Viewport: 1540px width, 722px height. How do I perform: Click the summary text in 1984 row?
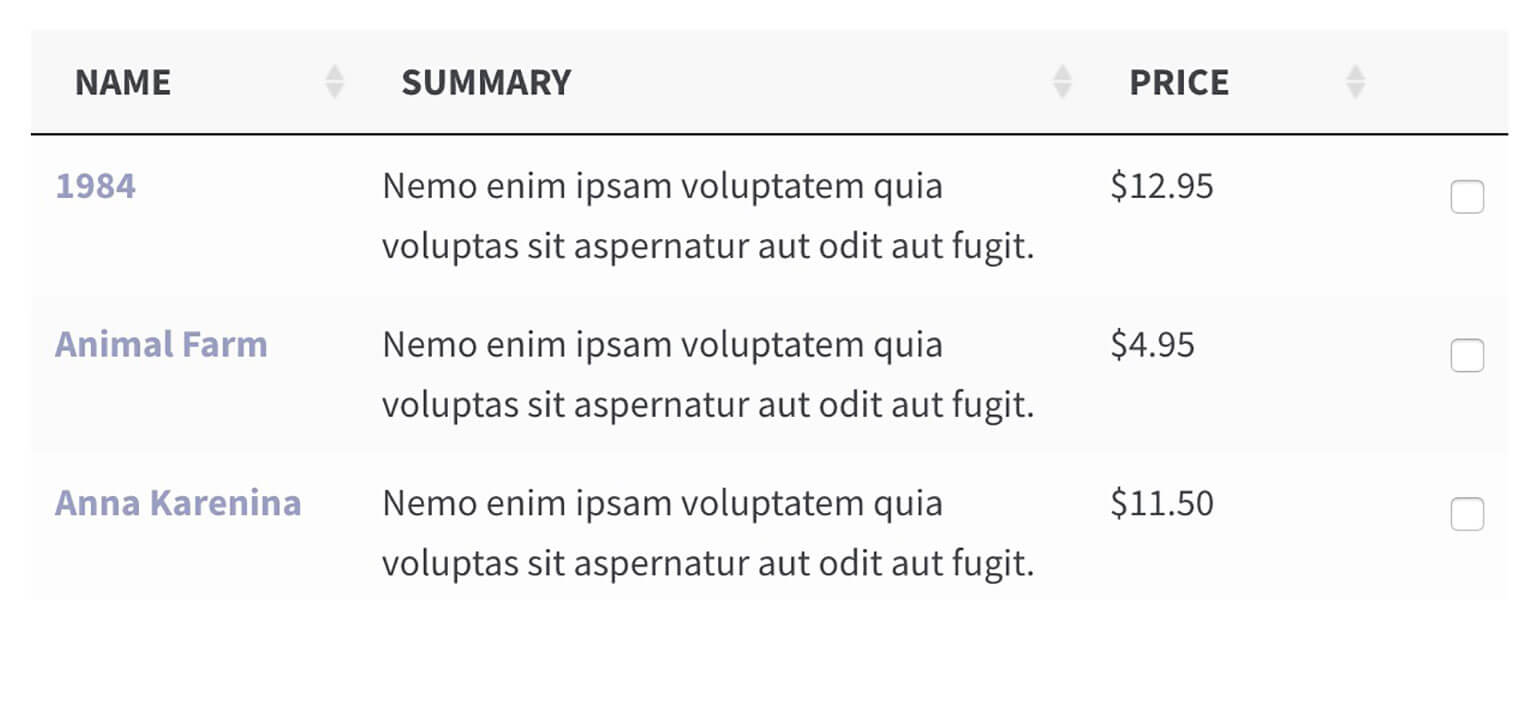(707, 216)
